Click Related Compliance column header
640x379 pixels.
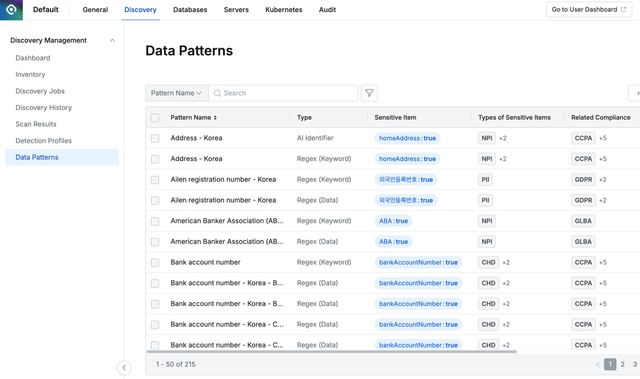click(x=600, y=117)
